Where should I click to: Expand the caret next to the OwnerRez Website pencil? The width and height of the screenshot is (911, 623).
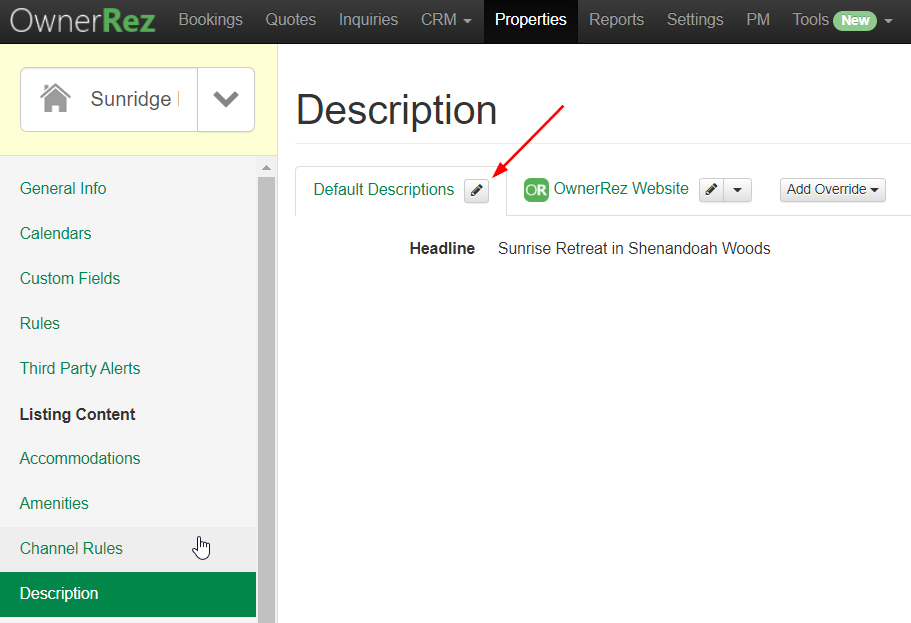pos(736,189)
